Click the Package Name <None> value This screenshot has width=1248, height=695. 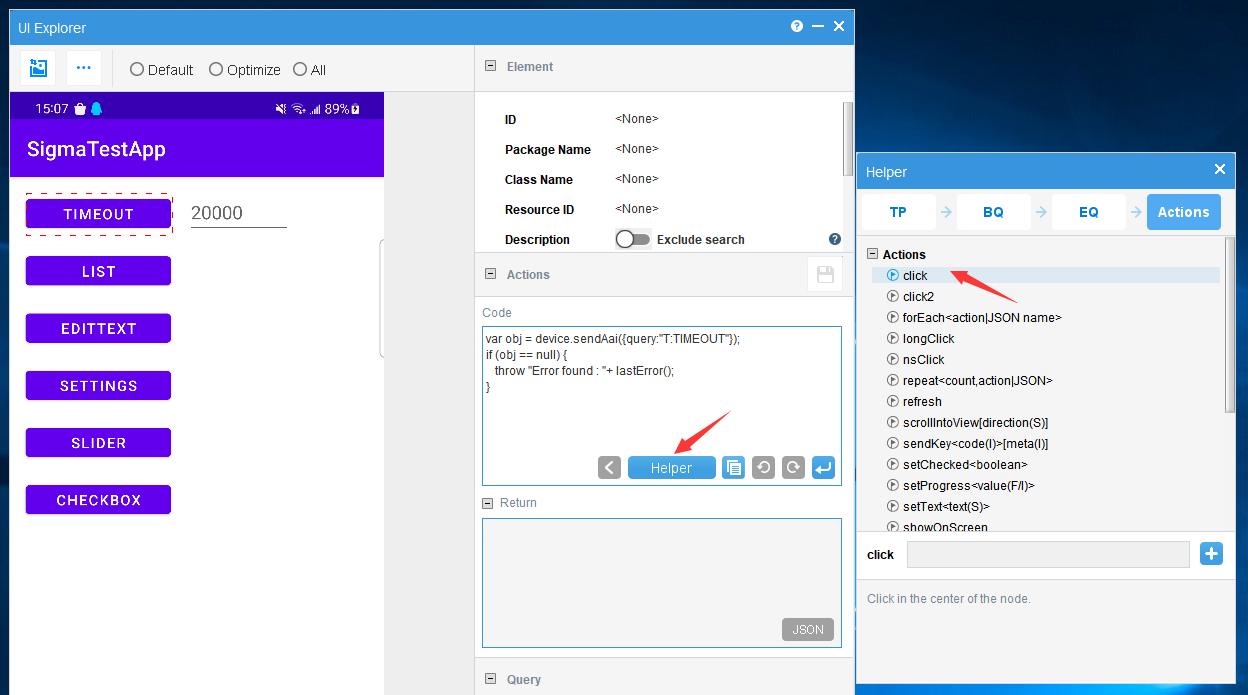(637, 149)
